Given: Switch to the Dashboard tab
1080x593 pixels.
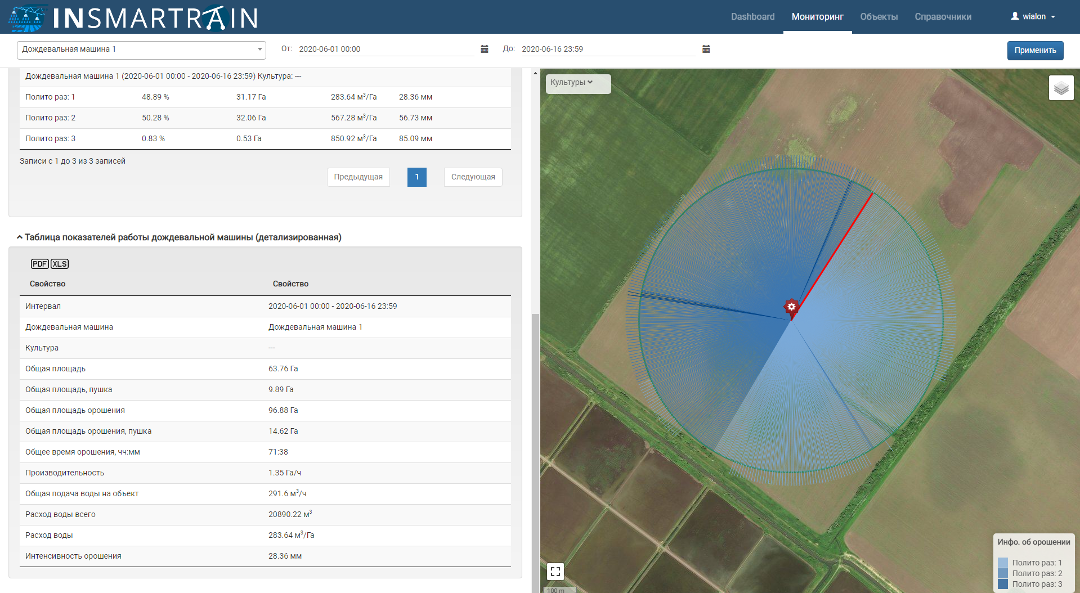Looking at the screenshot, I should 753,17.
